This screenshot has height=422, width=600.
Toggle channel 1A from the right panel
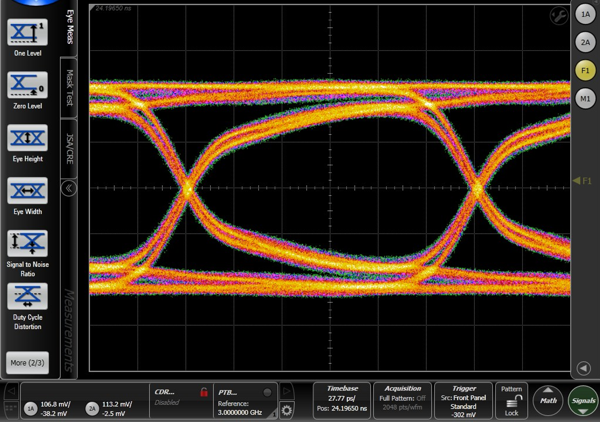(x=585, y=15)
